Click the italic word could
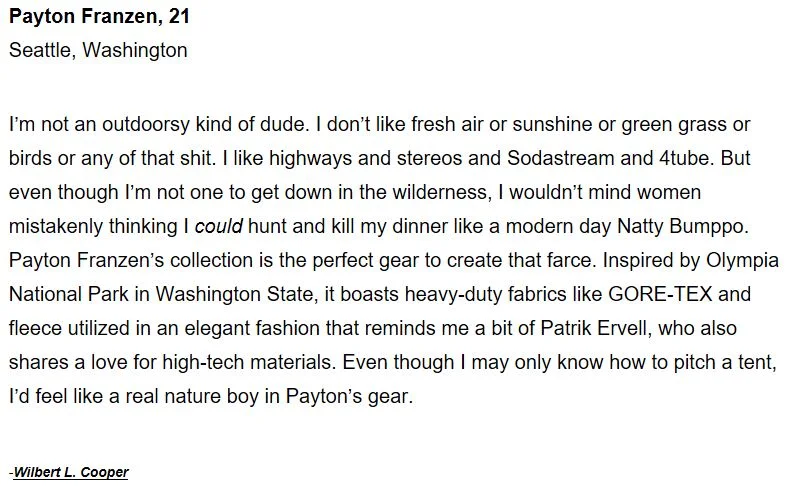This screenshot has height=496, width=786. click(219, 226)
